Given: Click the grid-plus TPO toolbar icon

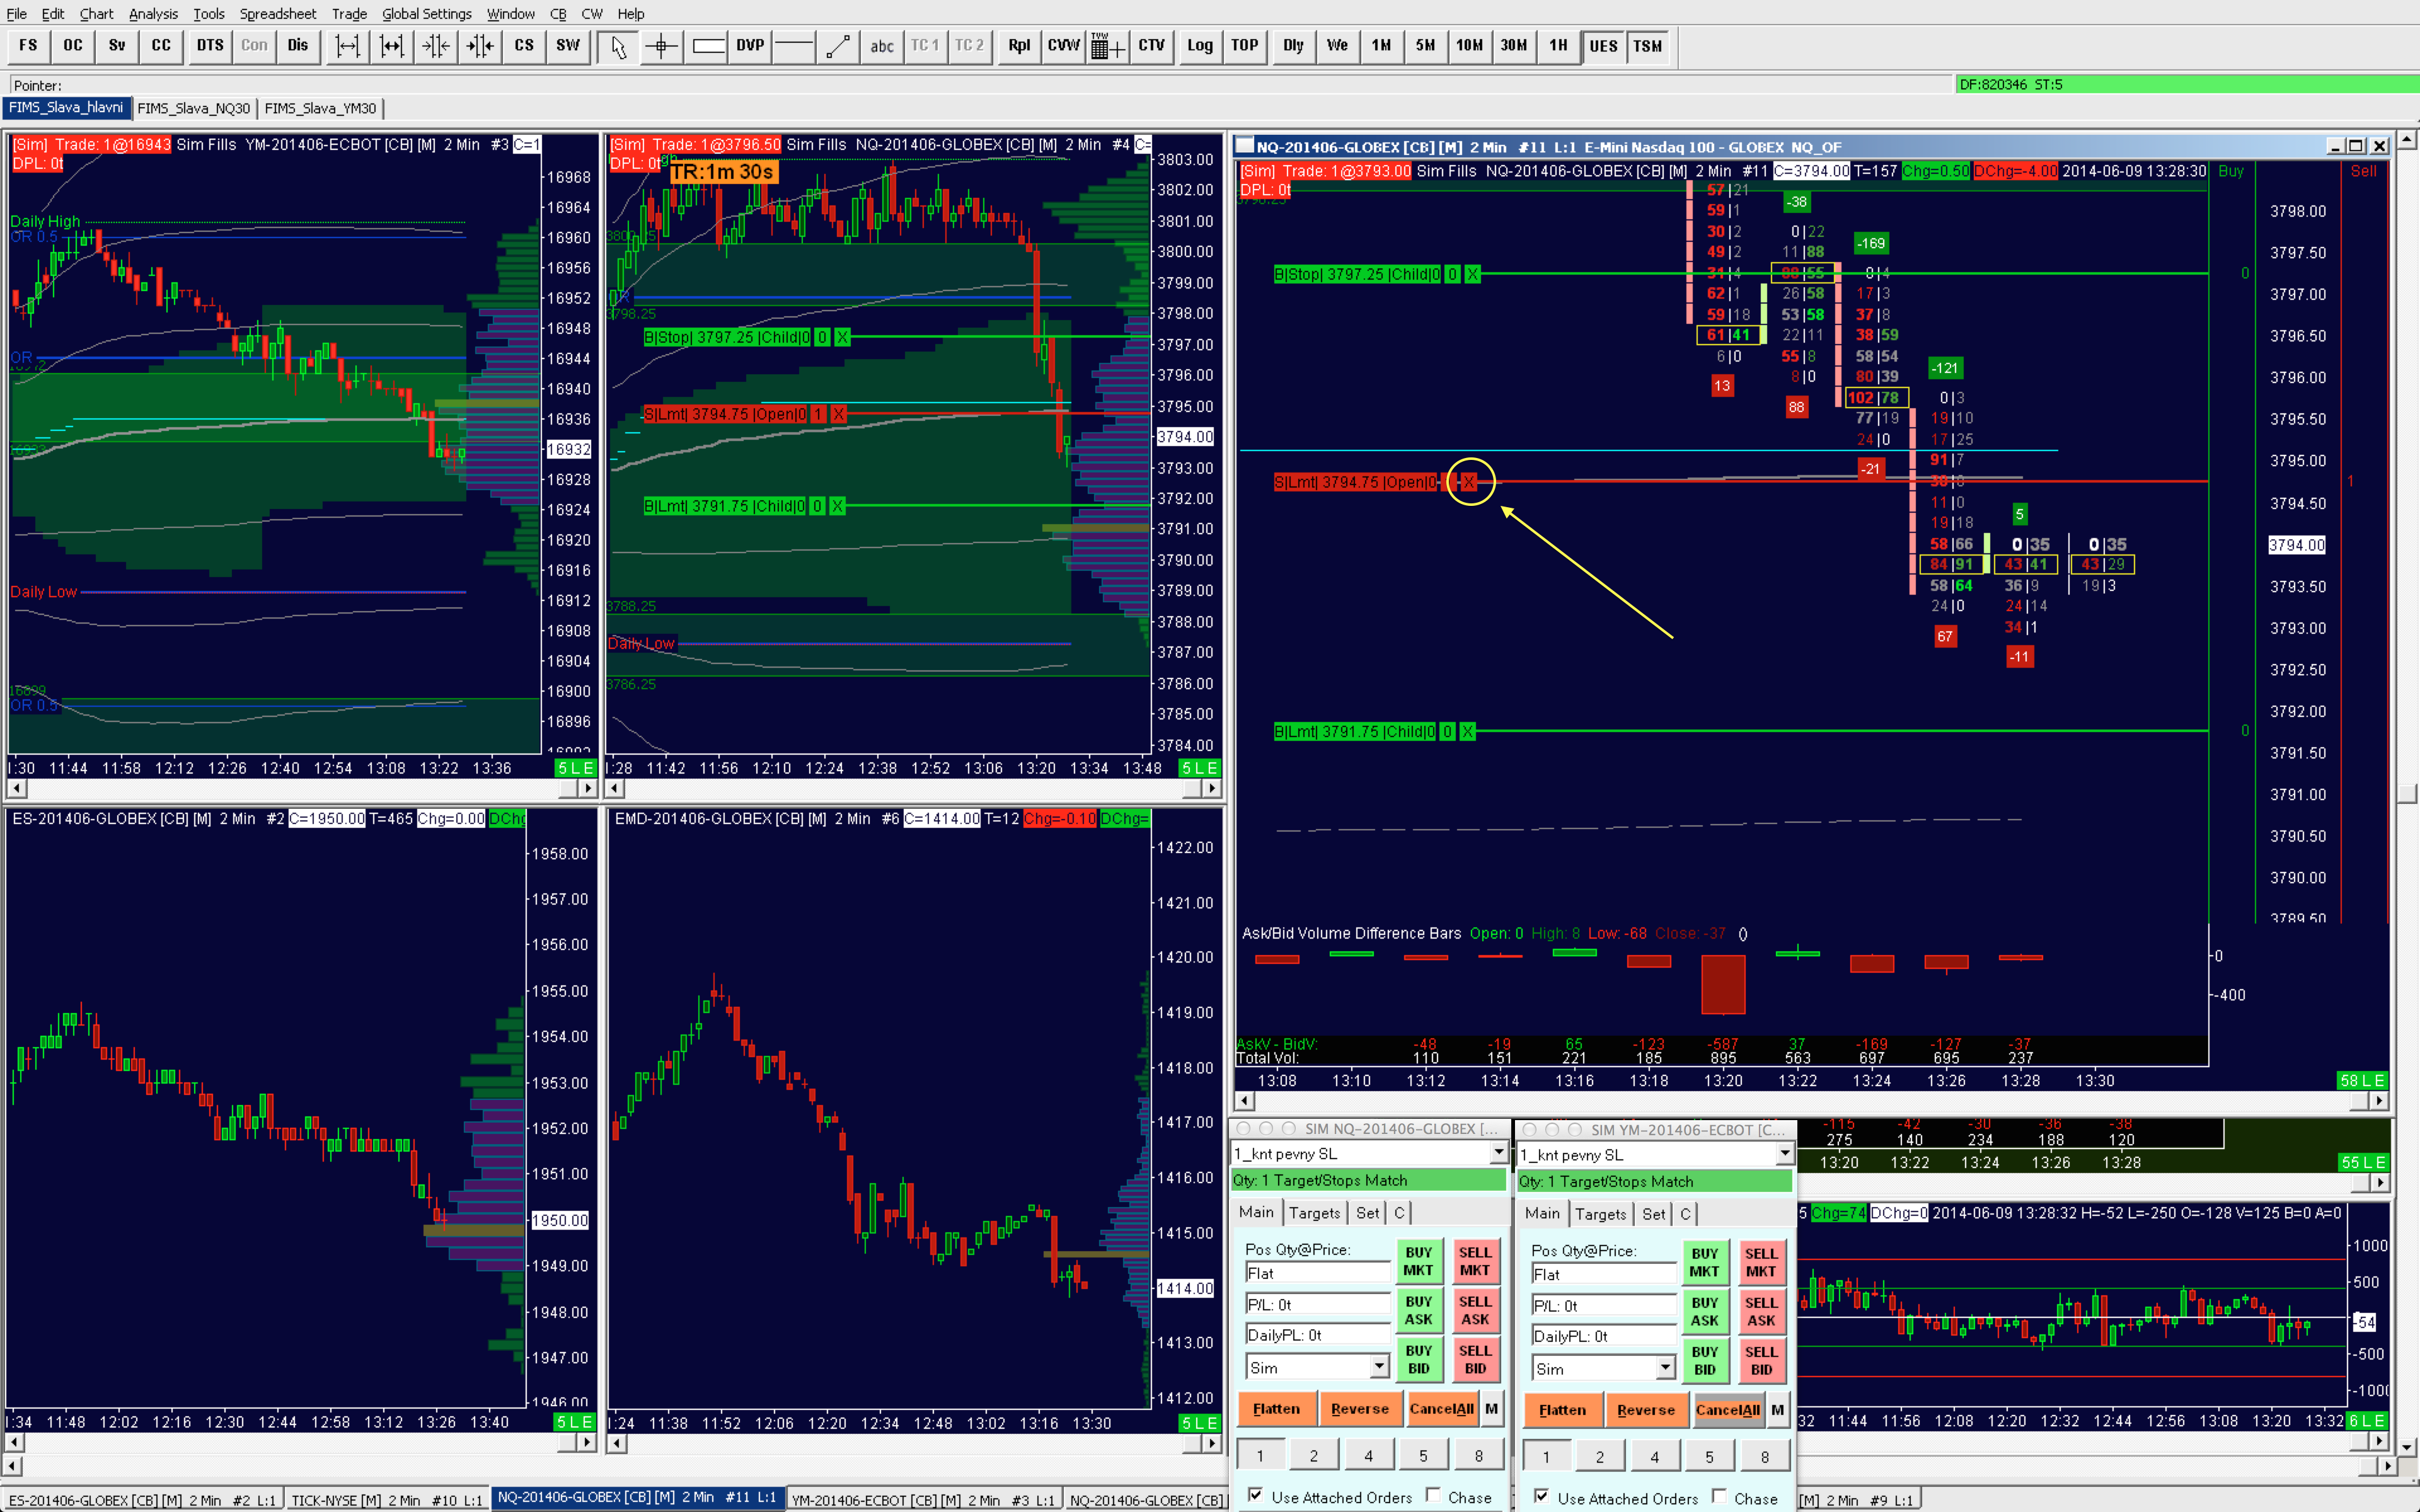Looking at the screenshot, I should [1106, 46].
